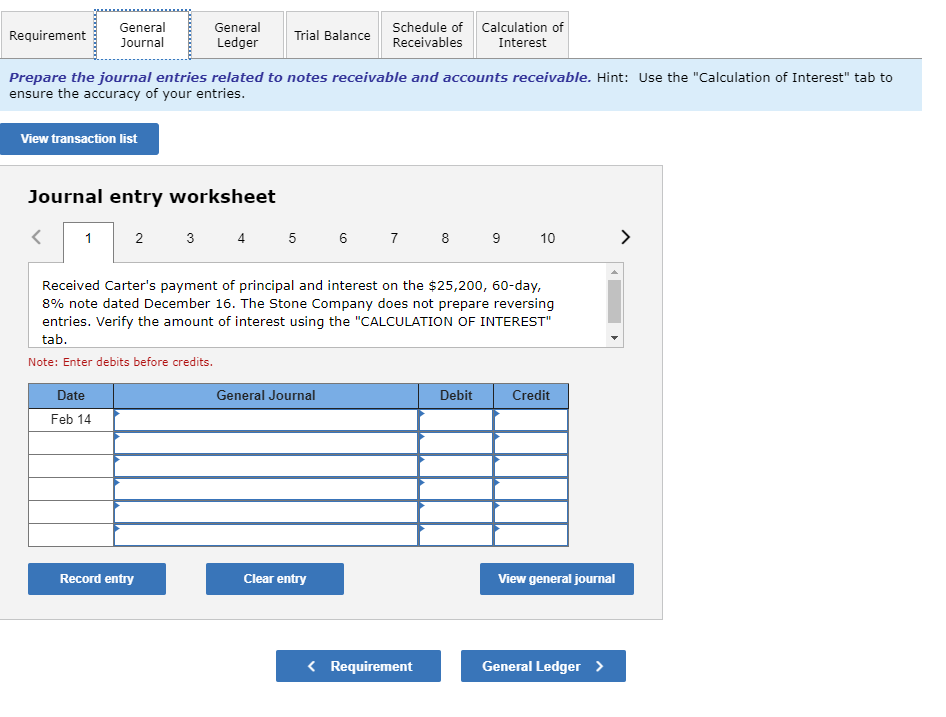The width and height of the screenshot is (946, 717).
Task: Click Debit cell in third journal row
Action: [x=456, y=466]
